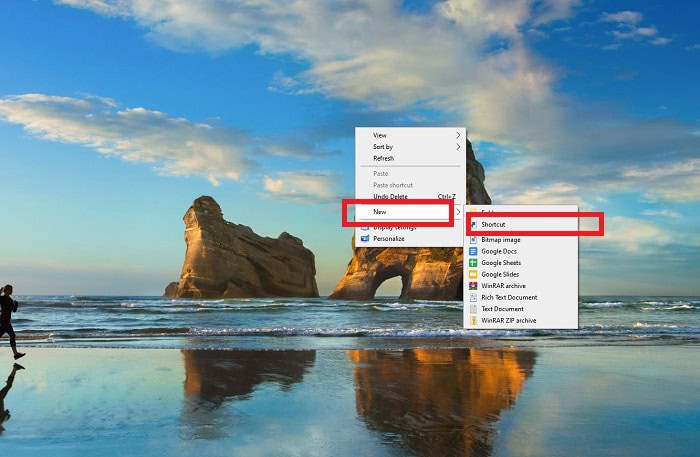Choose the green Google Sheets icon
Image resolution: width=700 pixels, height=457 pixels.
tap(474, 263)
